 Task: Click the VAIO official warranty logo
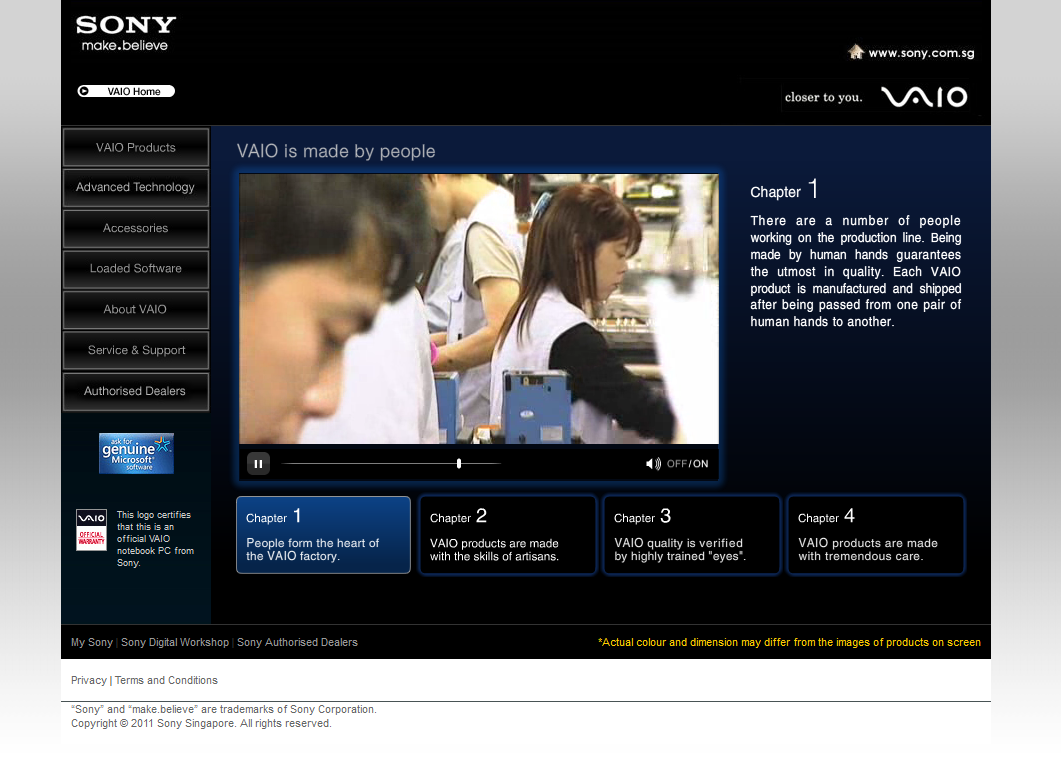[x=91, y=530]
